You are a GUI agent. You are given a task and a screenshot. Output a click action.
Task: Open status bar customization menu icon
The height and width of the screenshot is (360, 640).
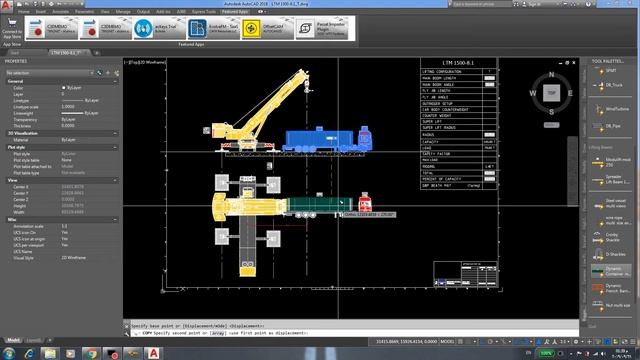click(x=633, y=341)
